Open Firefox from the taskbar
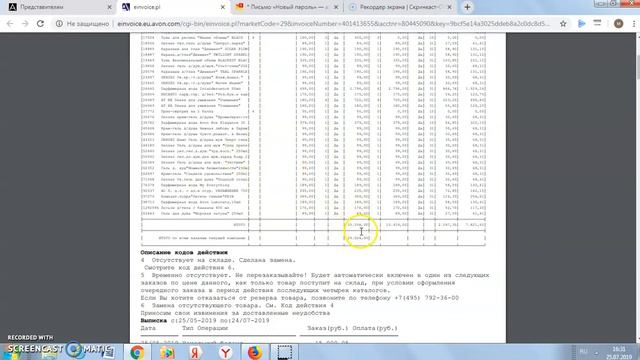 pos(255,352)
